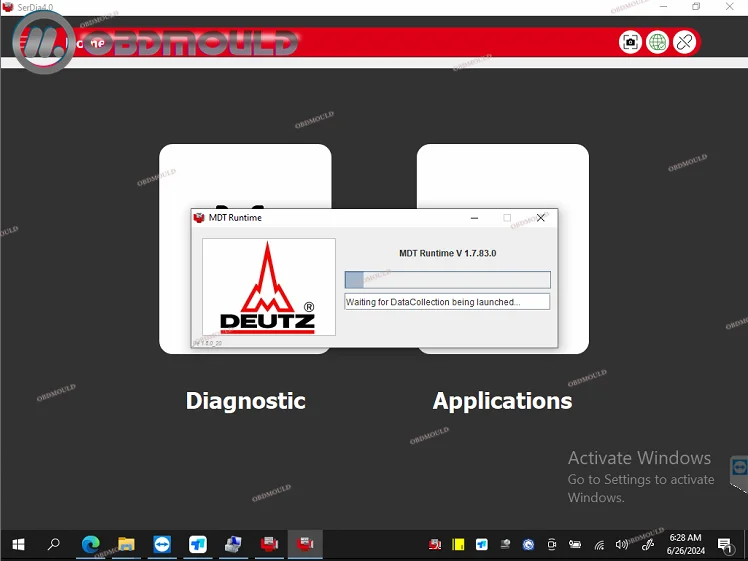
Task: Click the 'Waiting for DataCollection' status field
Action: click(x=447, y=301)
